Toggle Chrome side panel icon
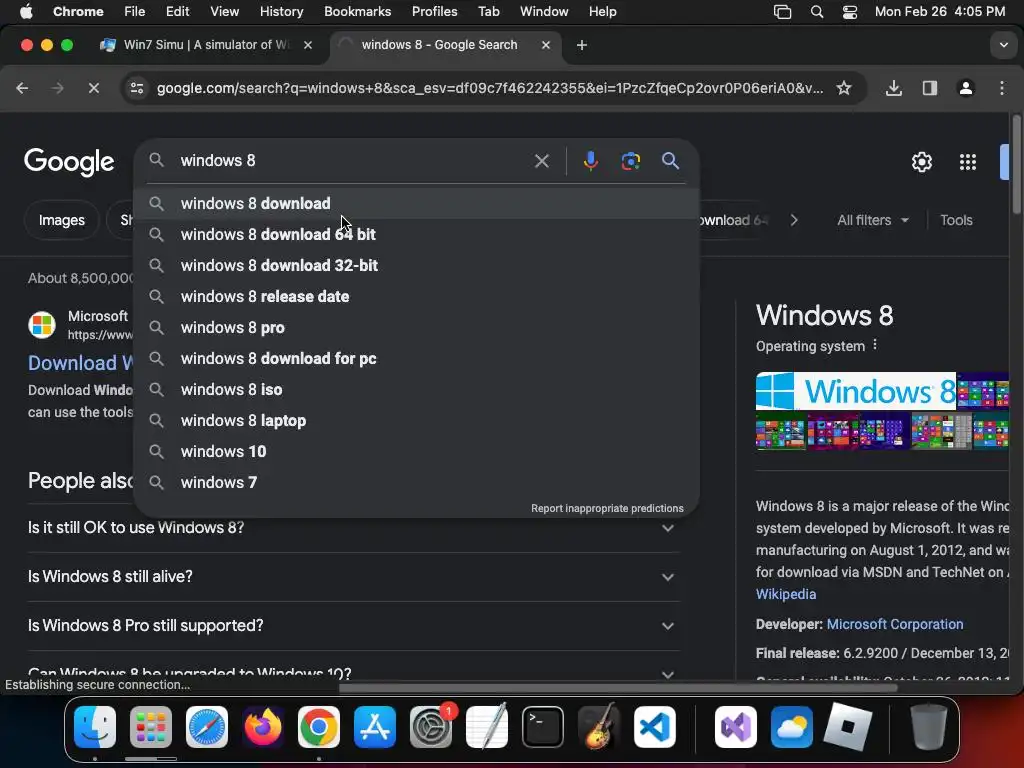Screen dimensions: 1024x768 tap(929, 88)
